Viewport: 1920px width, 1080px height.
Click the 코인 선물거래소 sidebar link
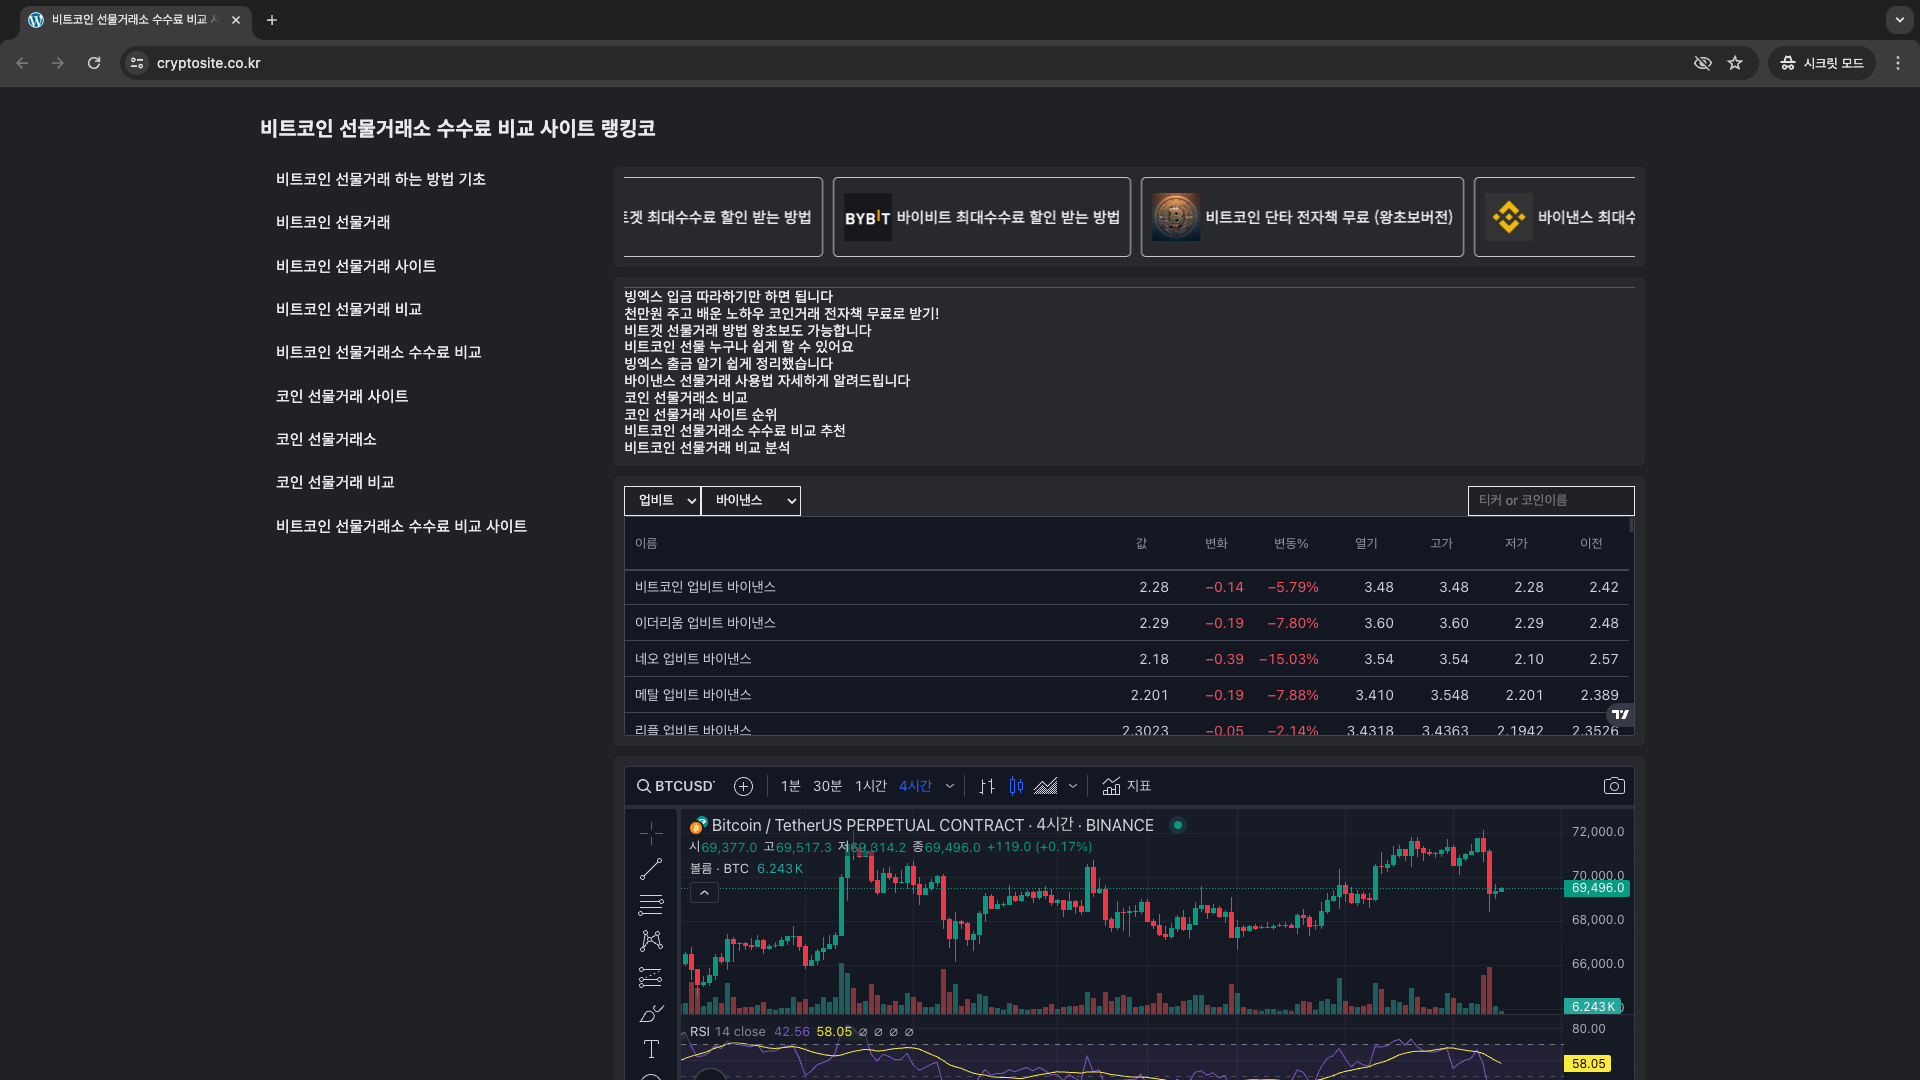[325, 439]
